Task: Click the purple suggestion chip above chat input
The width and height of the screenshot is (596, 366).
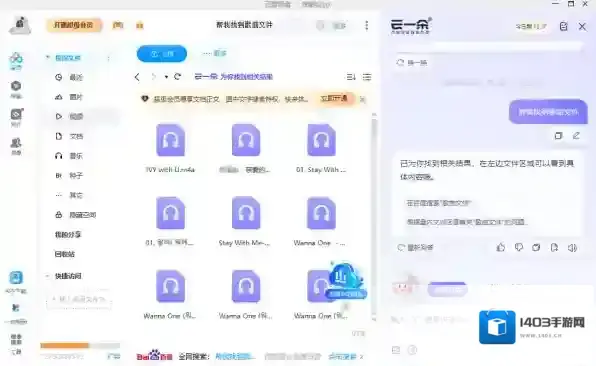Action: pos(447,290)
